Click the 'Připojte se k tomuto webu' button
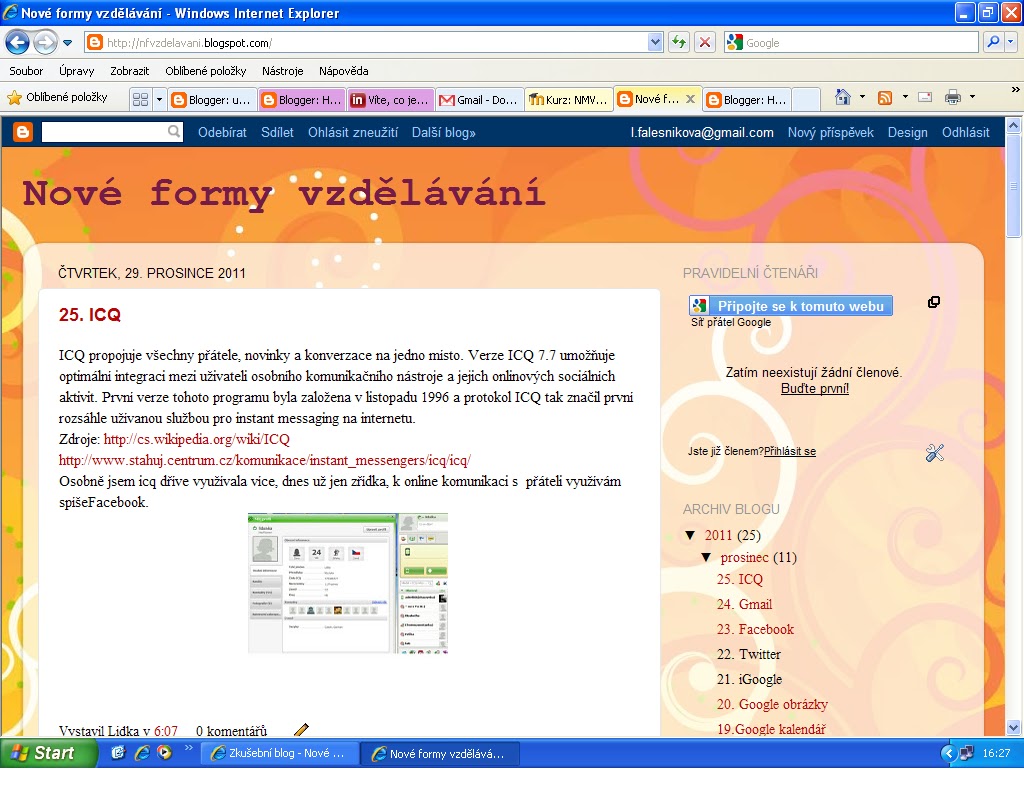Image resolution: width=1024 pixels, height=805 pixels. [x=791, y=306]
